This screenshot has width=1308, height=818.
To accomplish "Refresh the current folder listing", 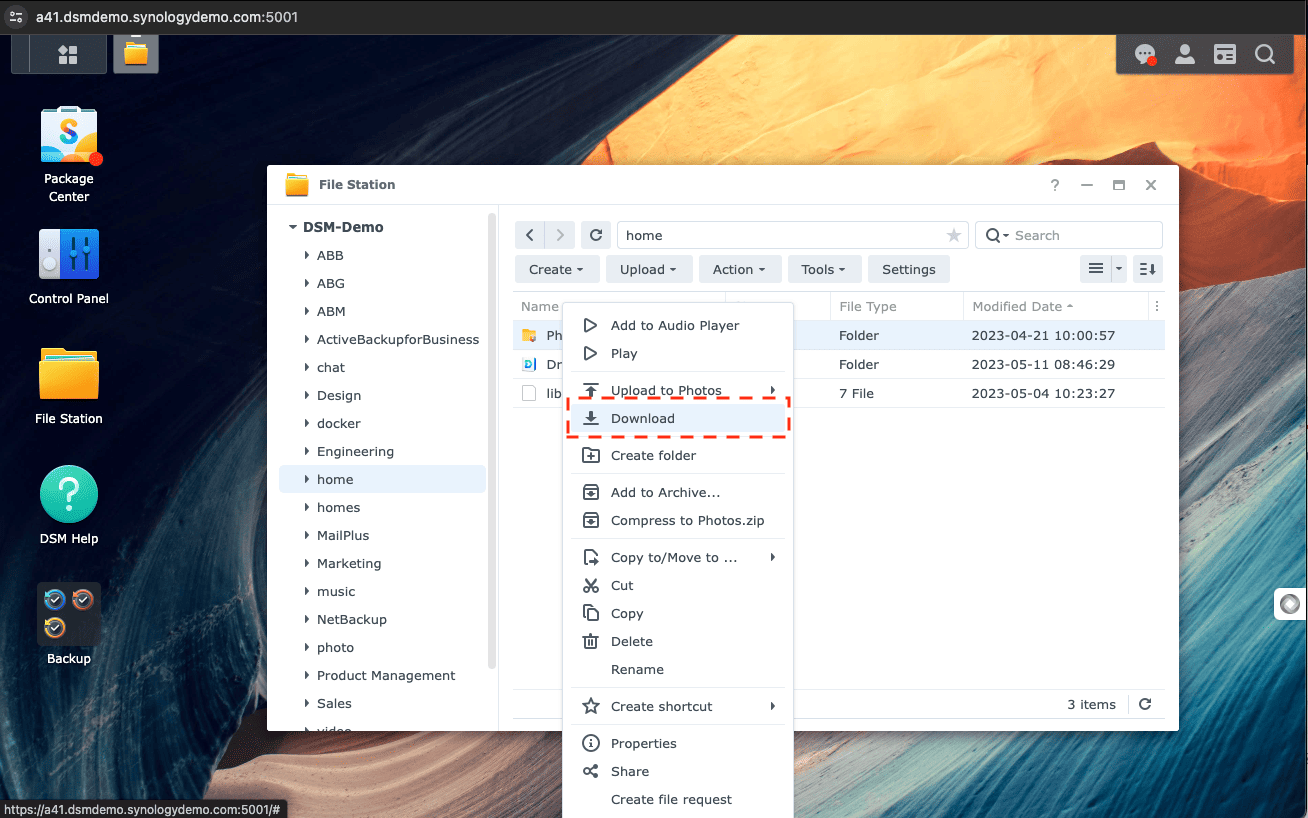I will tap(596, 235).
